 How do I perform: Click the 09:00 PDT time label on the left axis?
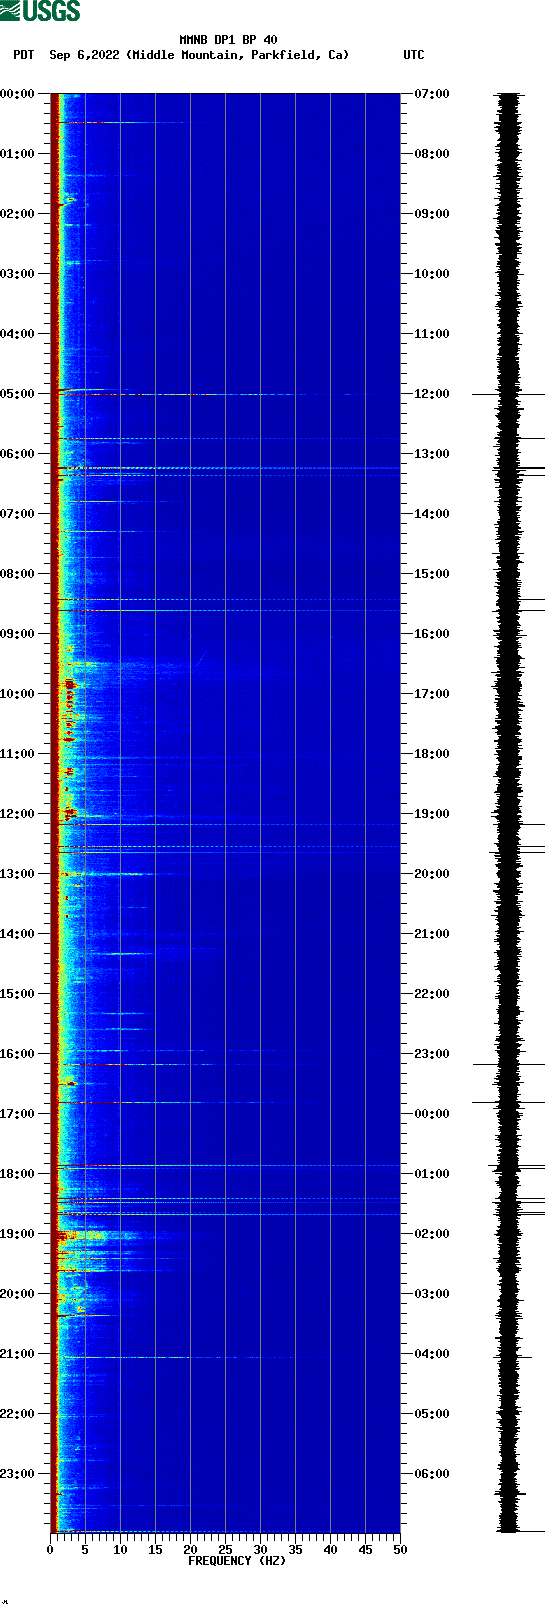point(17,634)
